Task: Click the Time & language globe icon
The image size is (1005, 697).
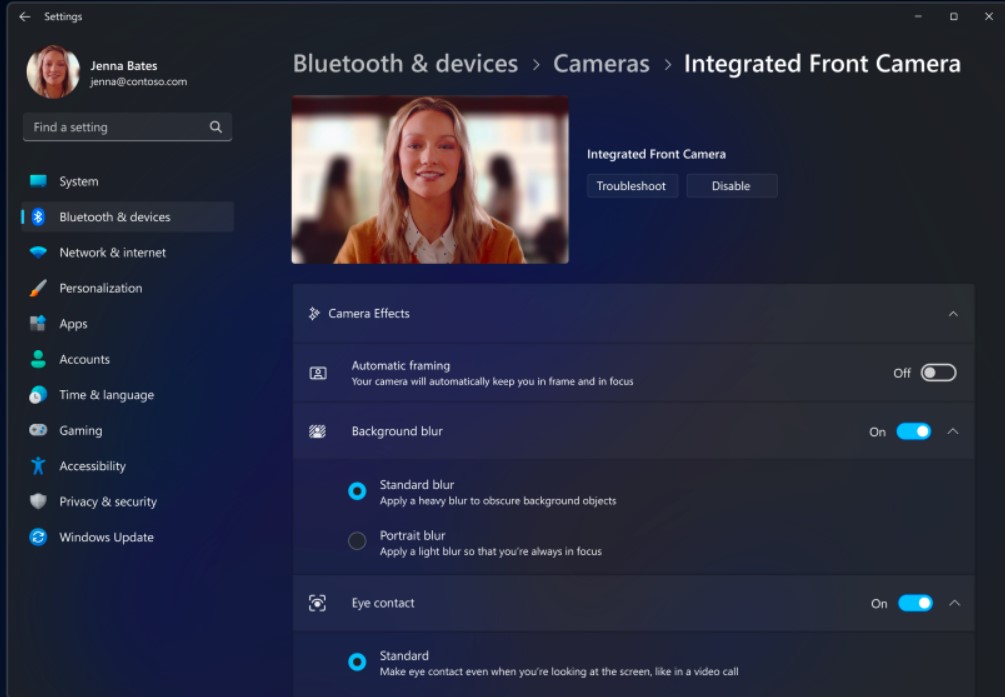Action: (38, 394)
